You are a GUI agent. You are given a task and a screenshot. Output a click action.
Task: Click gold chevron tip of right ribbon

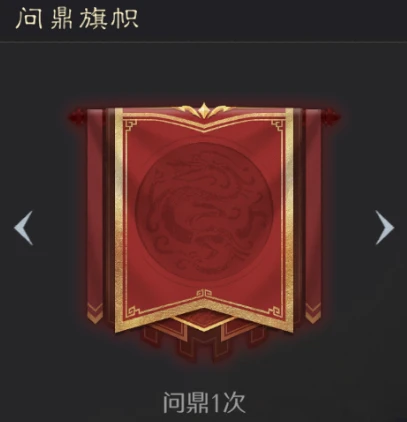tap(313, 313)
